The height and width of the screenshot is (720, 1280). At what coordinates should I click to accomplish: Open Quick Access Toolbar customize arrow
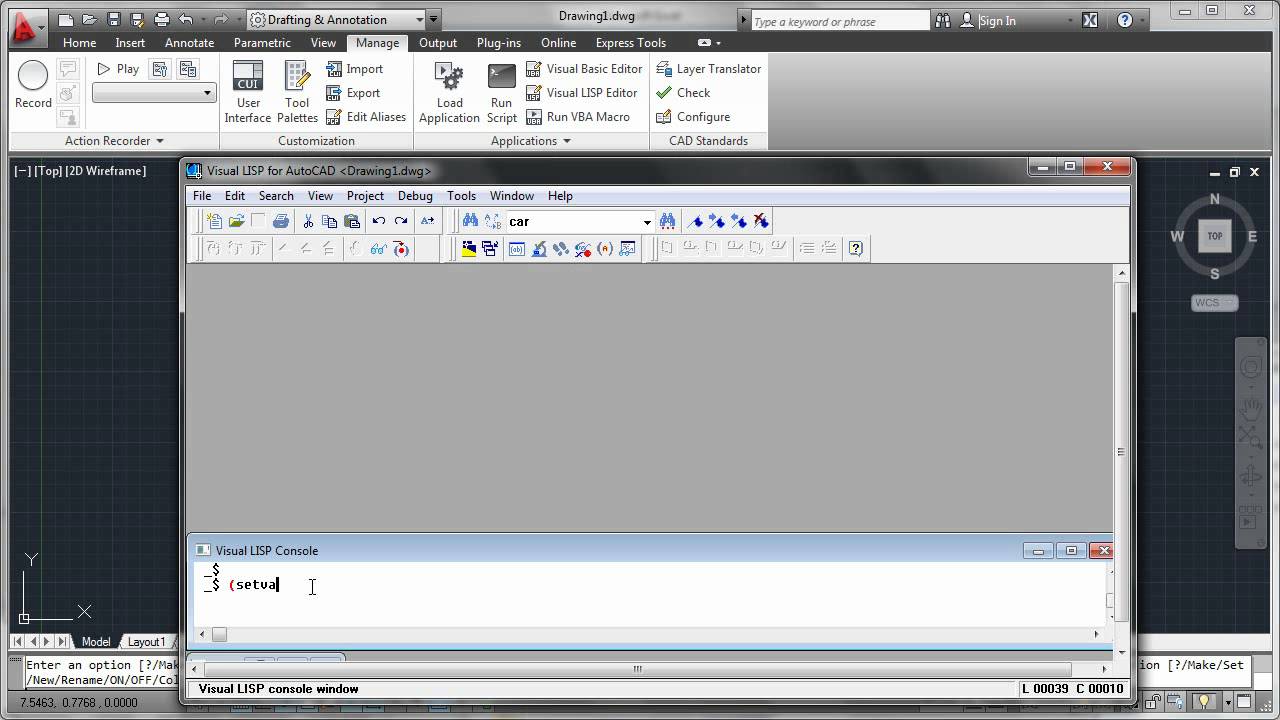(433, 19)
